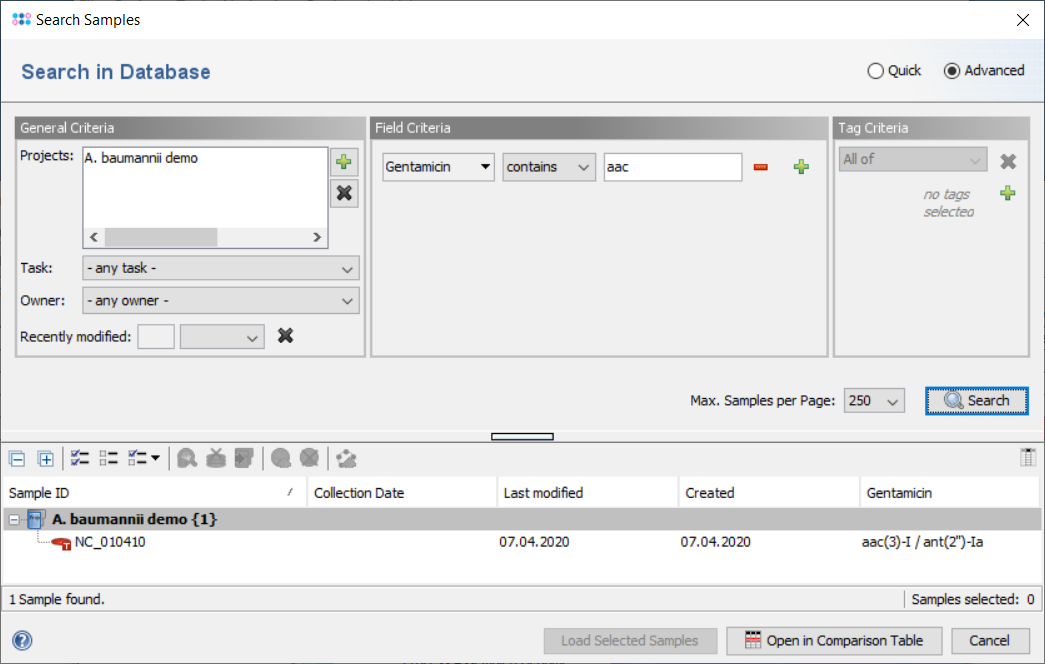This screenshot has width=1045, height=664.
Task: Click the check all samples icon
Action: point(81,459)
